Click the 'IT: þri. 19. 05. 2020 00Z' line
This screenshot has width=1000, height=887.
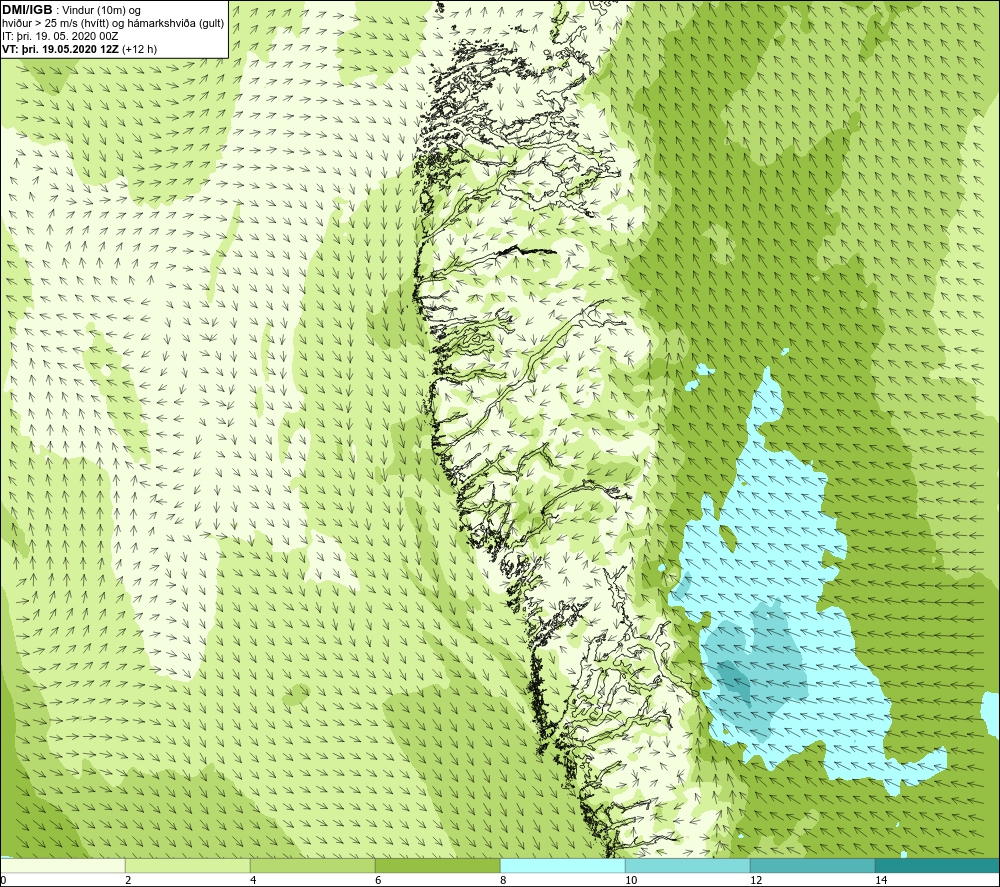(60, 36)
